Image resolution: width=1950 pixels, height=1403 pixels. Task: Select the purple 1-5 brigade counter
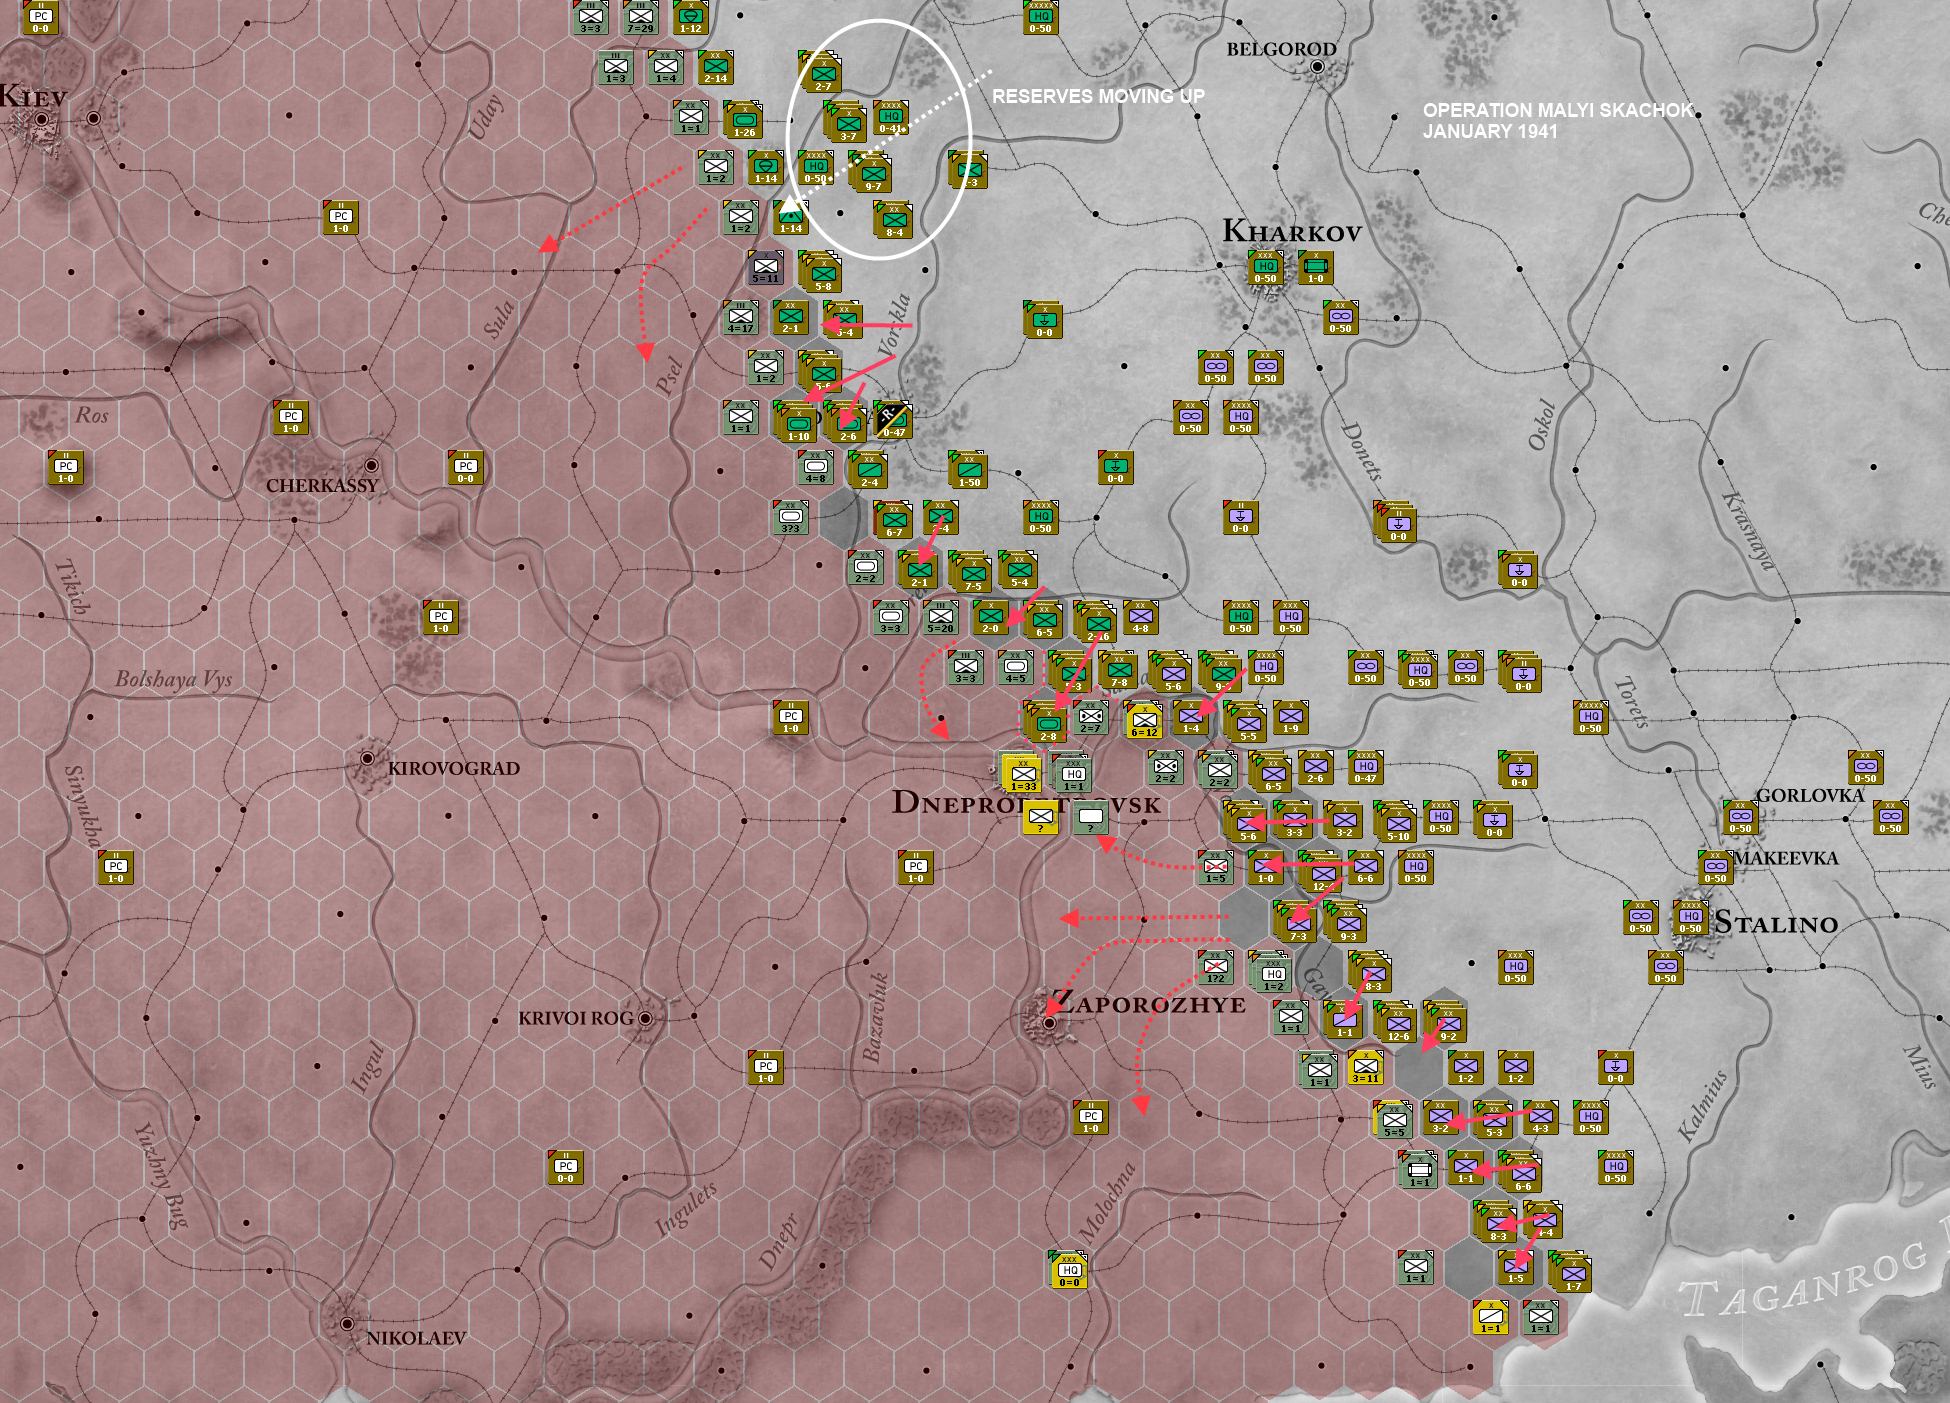(x=1515, y=1267)
